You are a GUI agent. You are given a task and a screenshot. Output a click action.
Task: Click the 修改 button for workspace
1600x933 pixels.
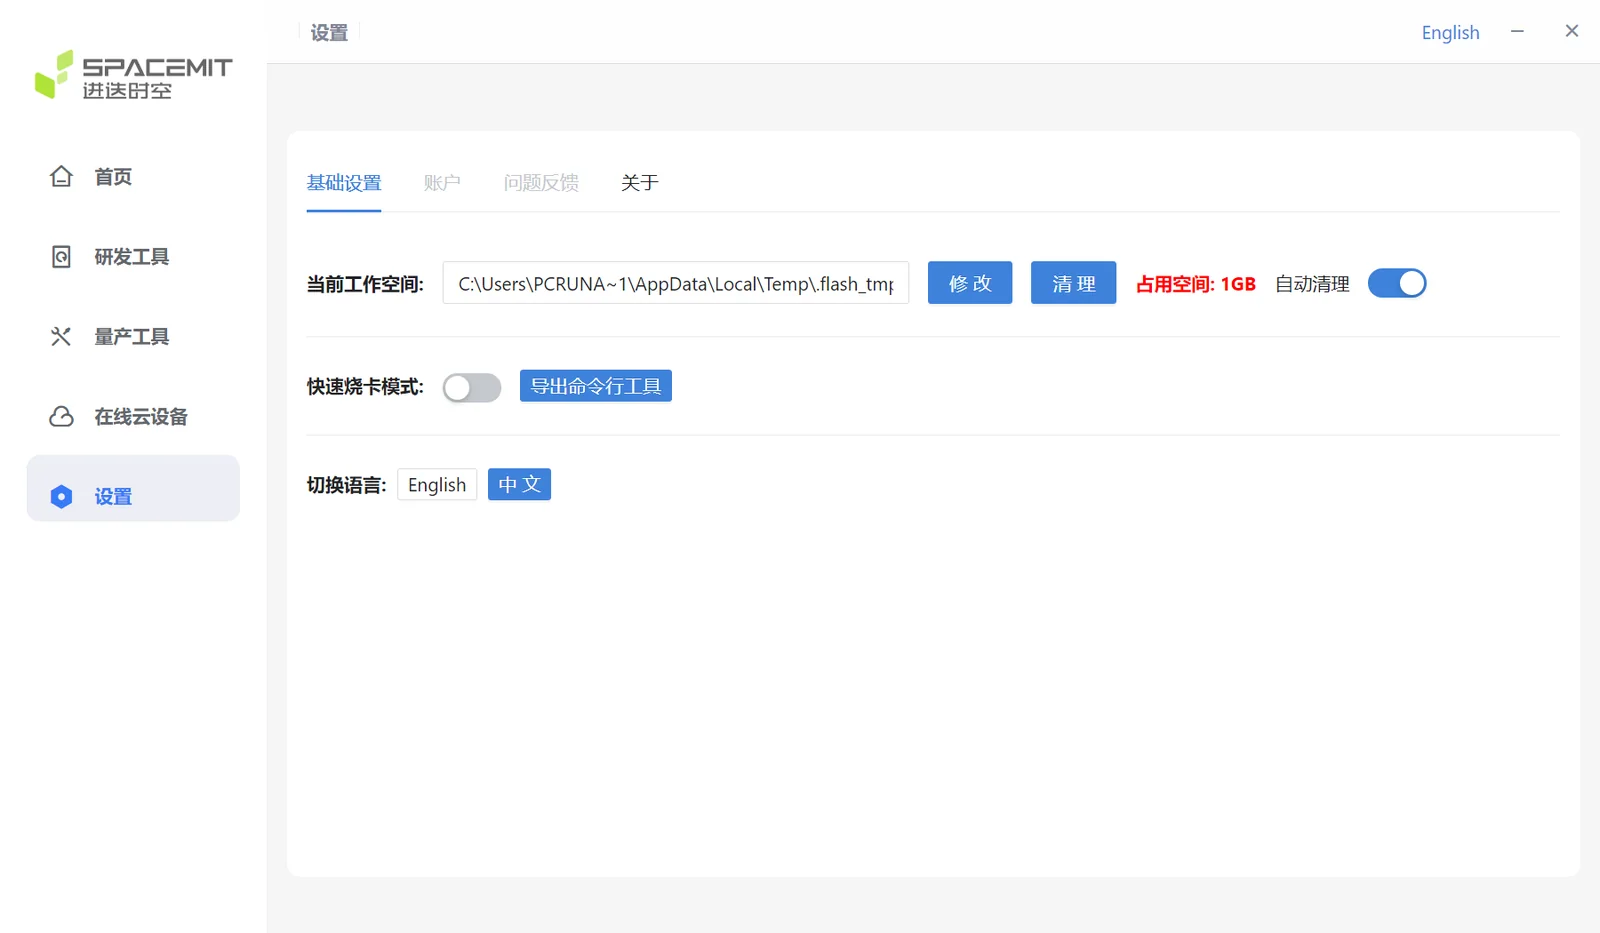pos(970,283)
